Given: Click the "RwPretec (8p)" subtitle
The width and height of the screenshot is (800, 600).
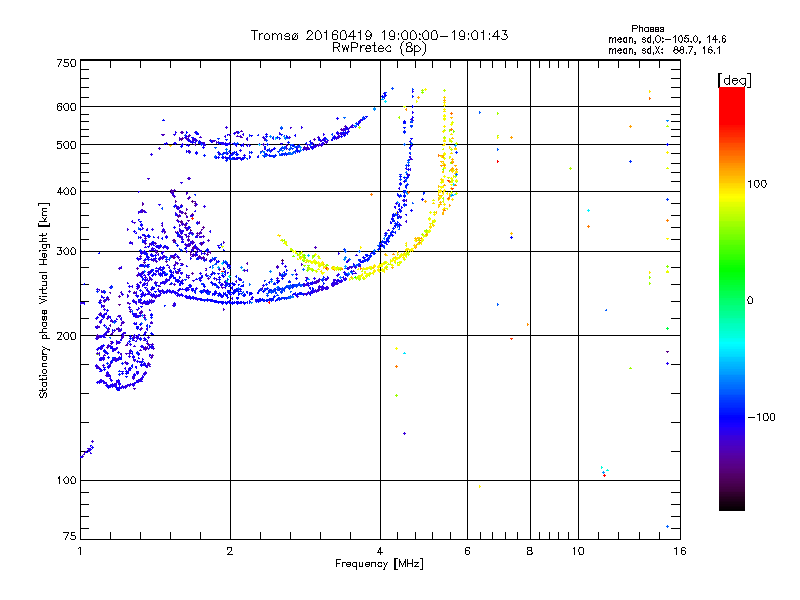Looking at the screenshot, I should coord(379,48).
